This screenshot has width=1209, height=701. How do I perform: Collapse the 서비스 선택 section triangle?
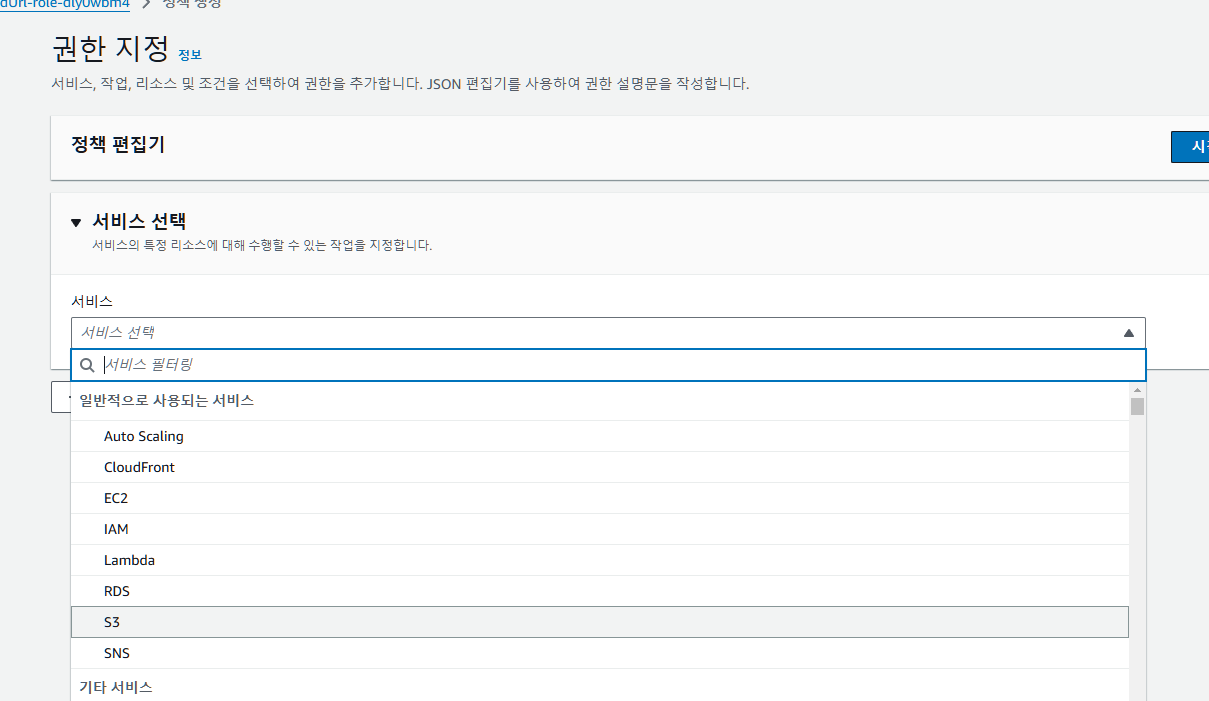(76, 223)
